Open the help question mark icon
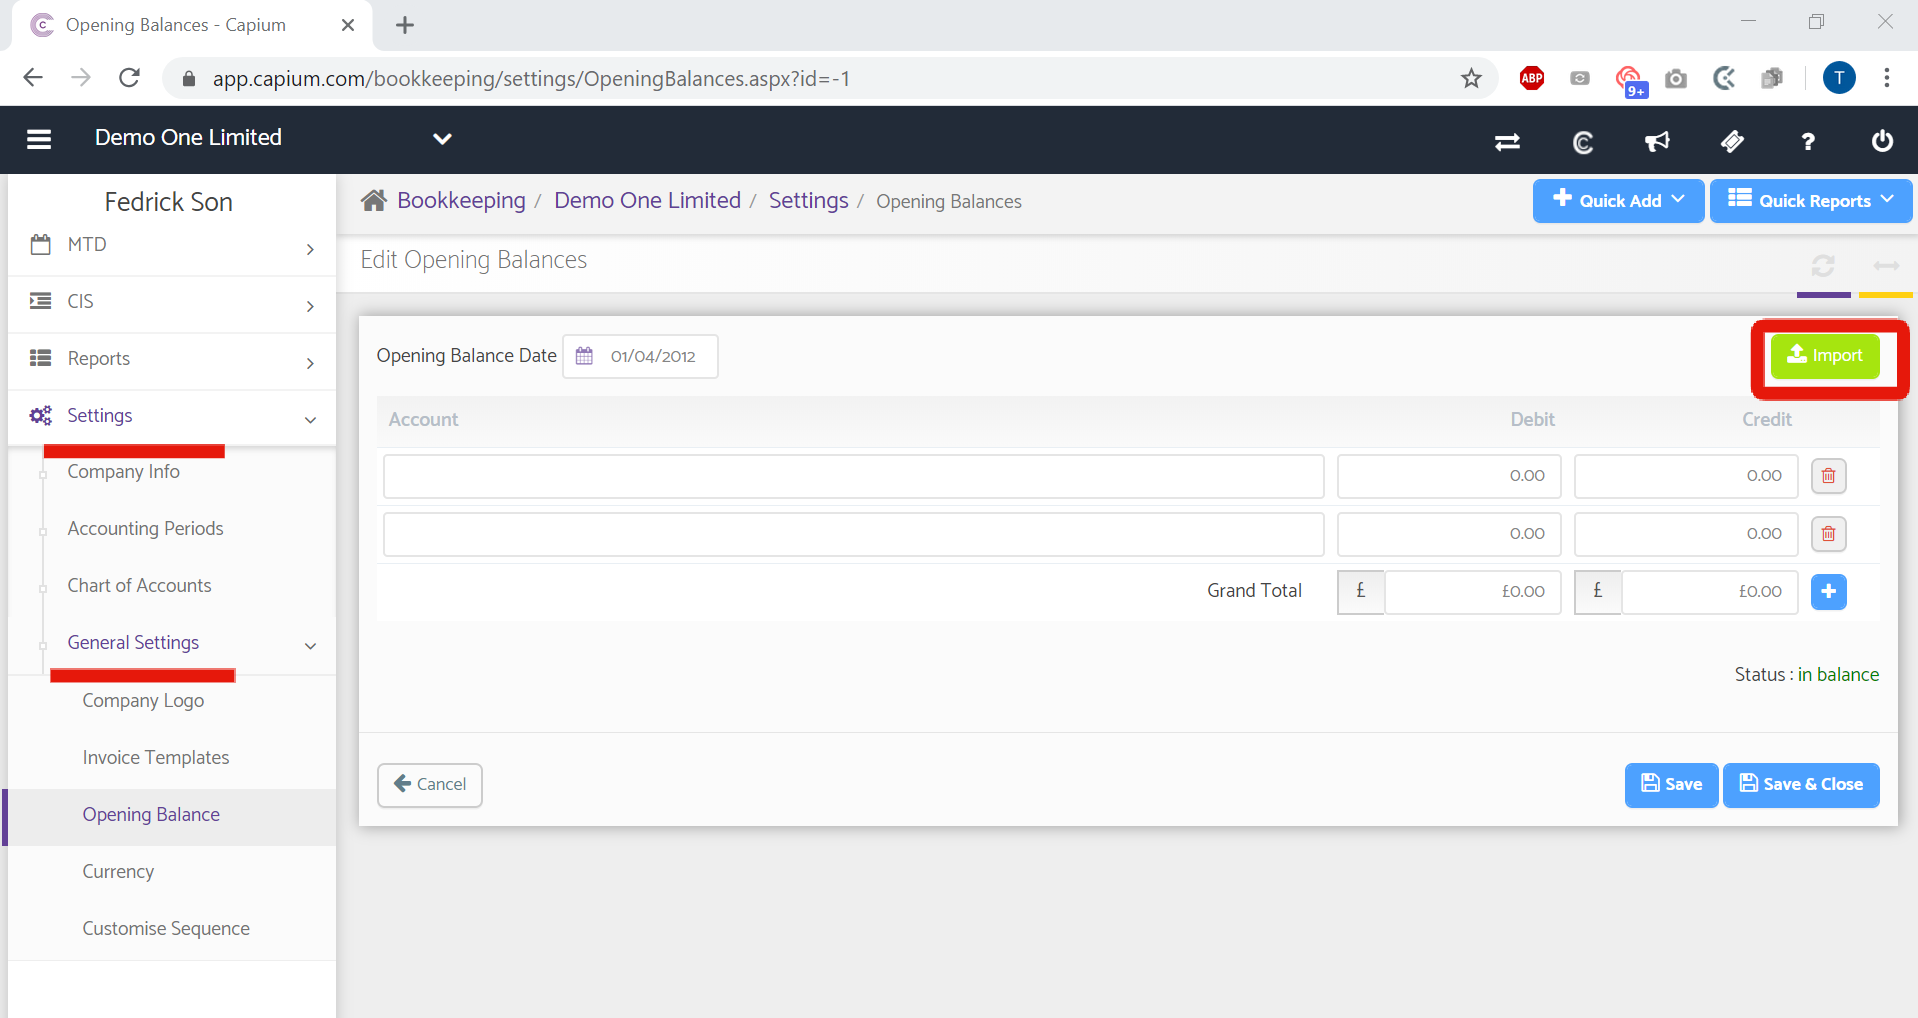This screenshot has height=1018, width=1918. click(x=1807, y=142)
